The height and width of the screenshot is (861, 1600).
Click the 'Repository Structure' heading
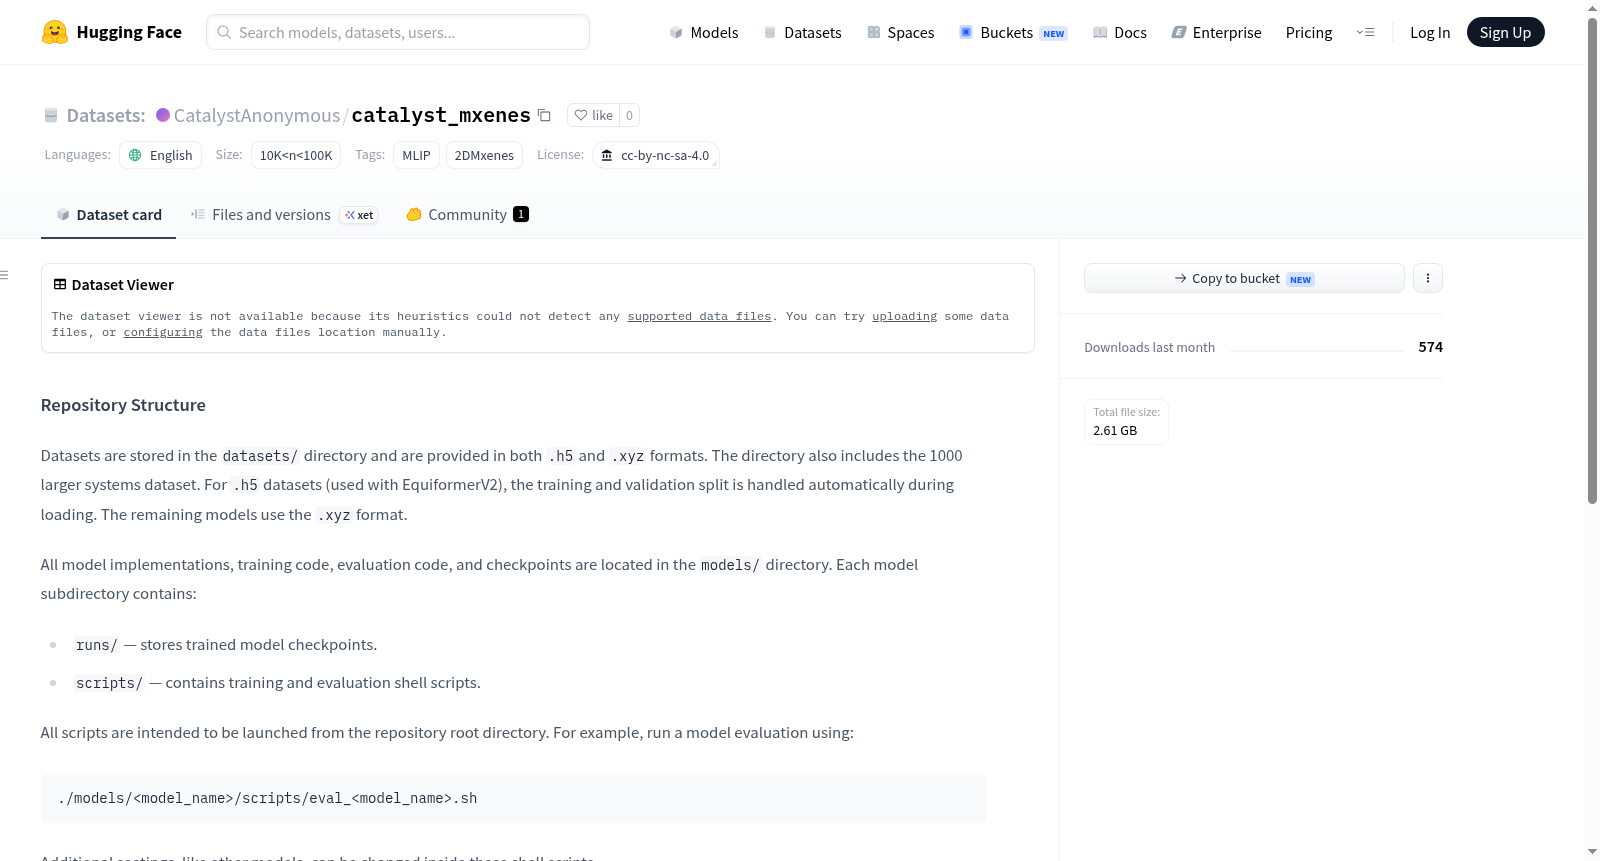tap(123, 405)
